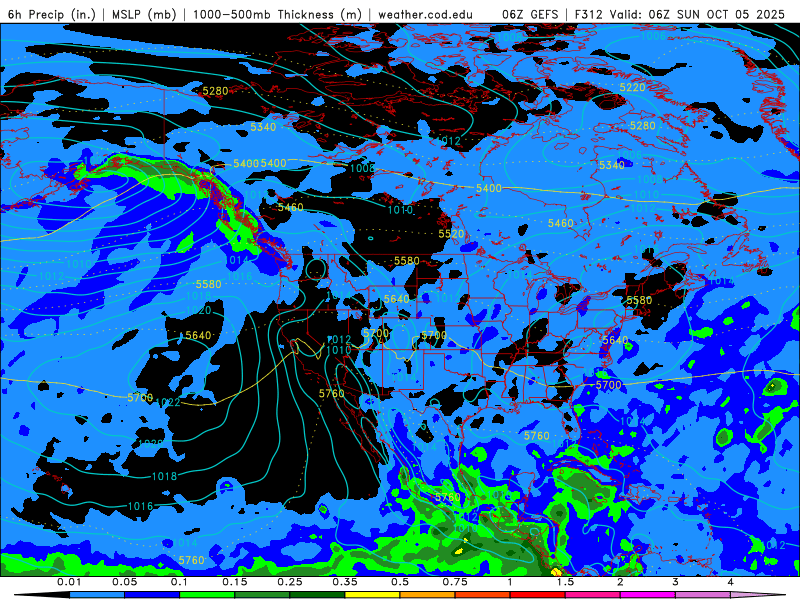The height and width of the screenshot is (600, 800).
Task: Click the 0.15 colorbar label
Action: (235, 582)
